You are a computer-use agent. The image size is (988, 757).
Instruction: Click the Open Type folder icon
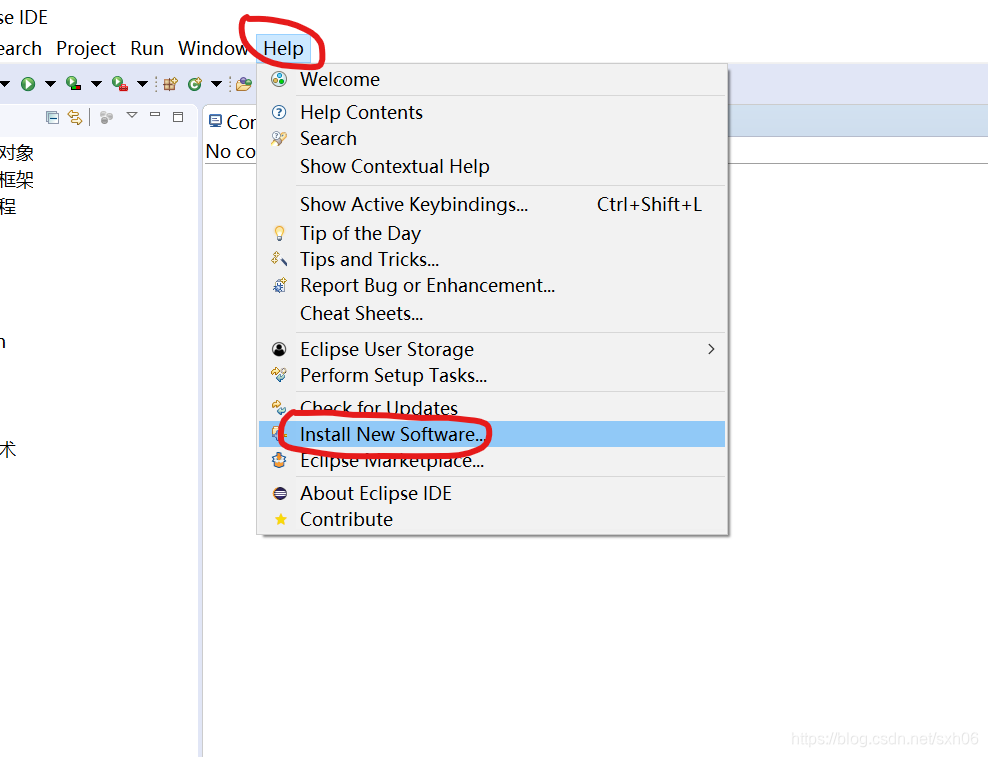coord(244,84)
